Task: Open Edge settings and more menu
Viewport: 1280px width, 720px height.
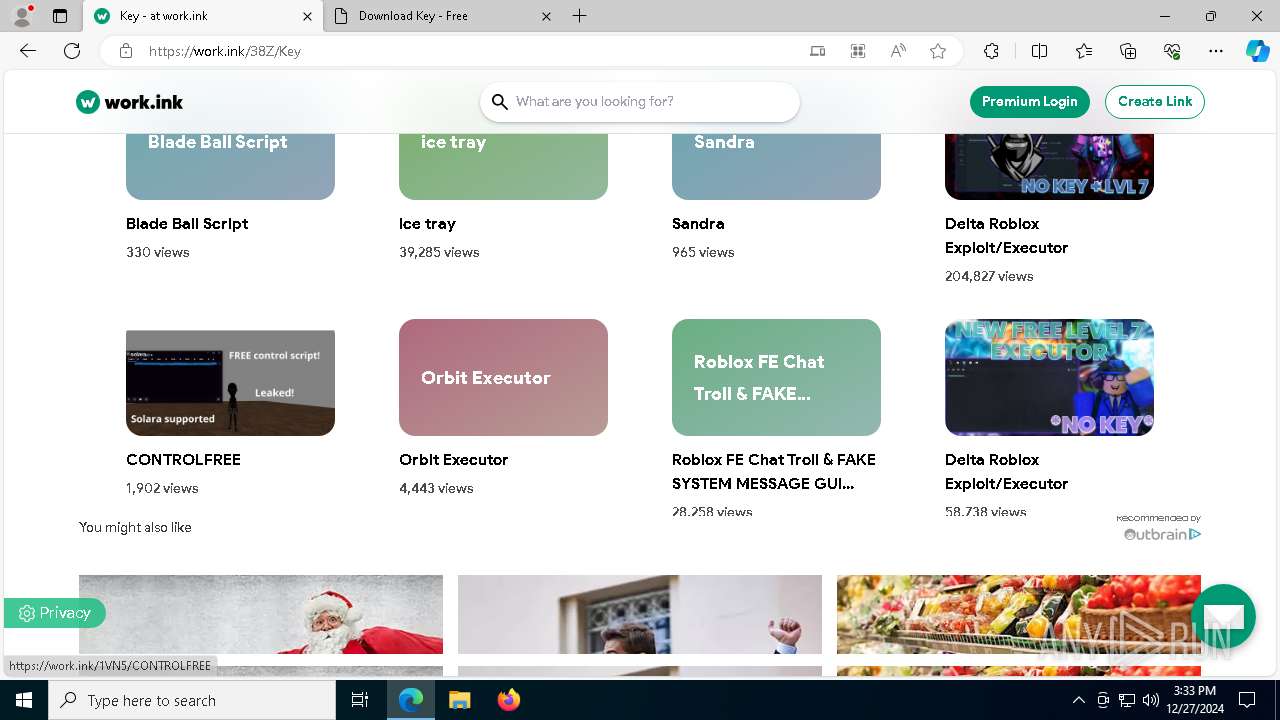Action: (x=1216, y=51)
